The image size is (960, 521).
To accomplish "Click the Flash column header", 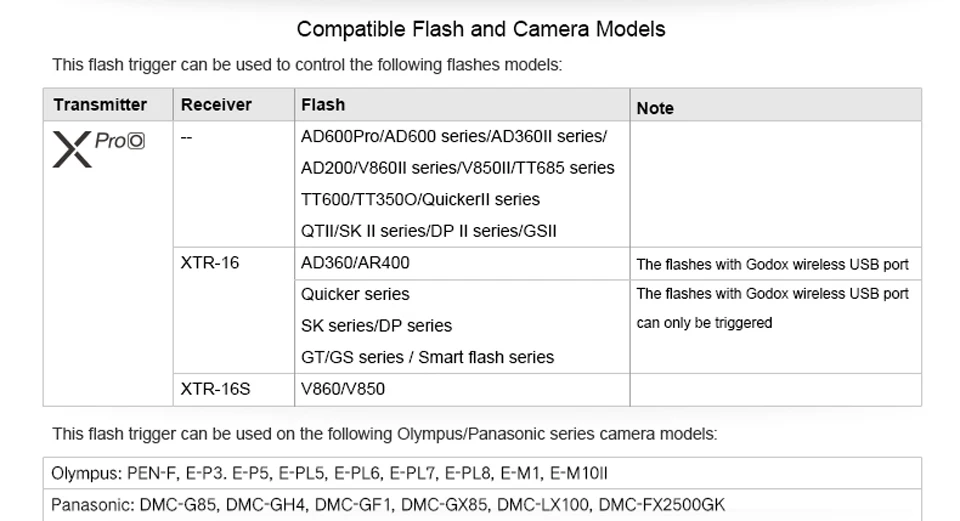I will 323,105.
